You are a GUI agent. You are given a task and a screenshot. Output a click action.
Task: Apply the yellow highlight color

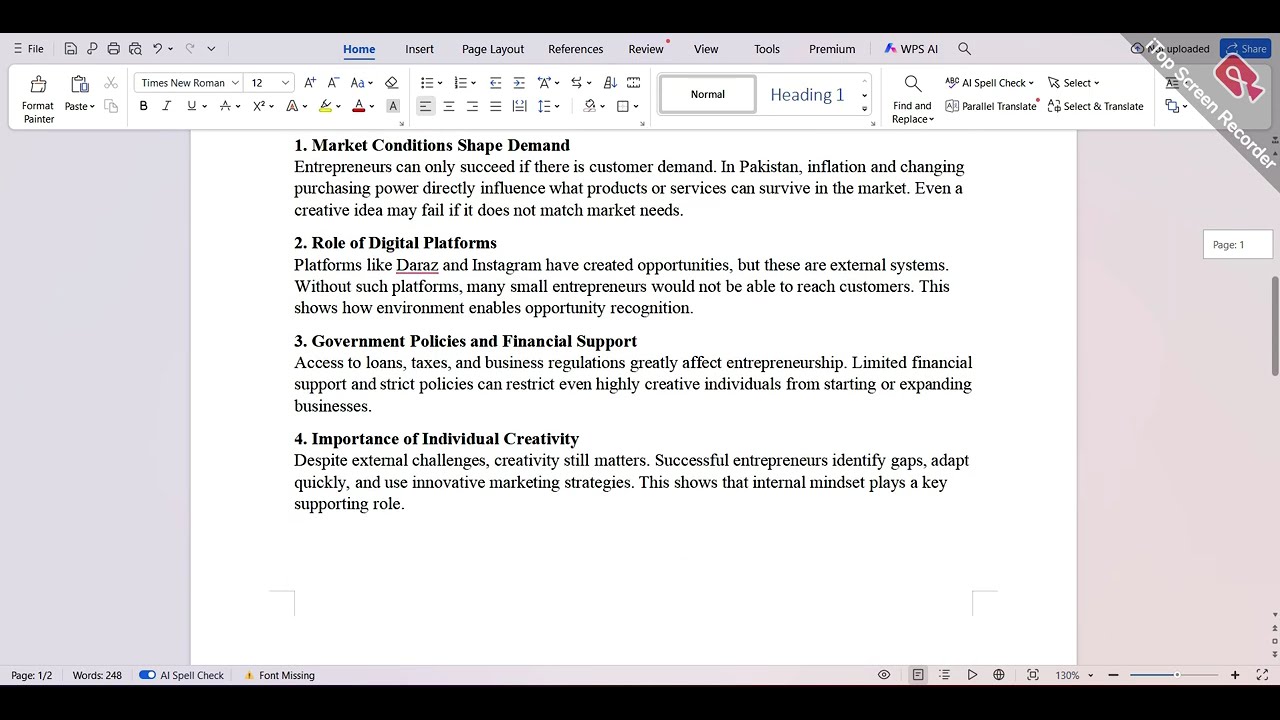[x=325, y=106]
